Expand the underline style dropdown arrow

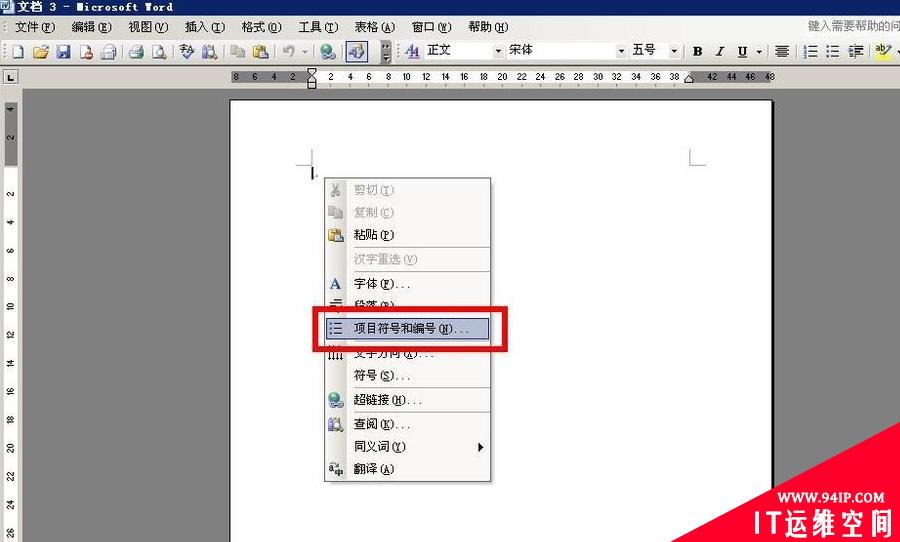point(759,52)
